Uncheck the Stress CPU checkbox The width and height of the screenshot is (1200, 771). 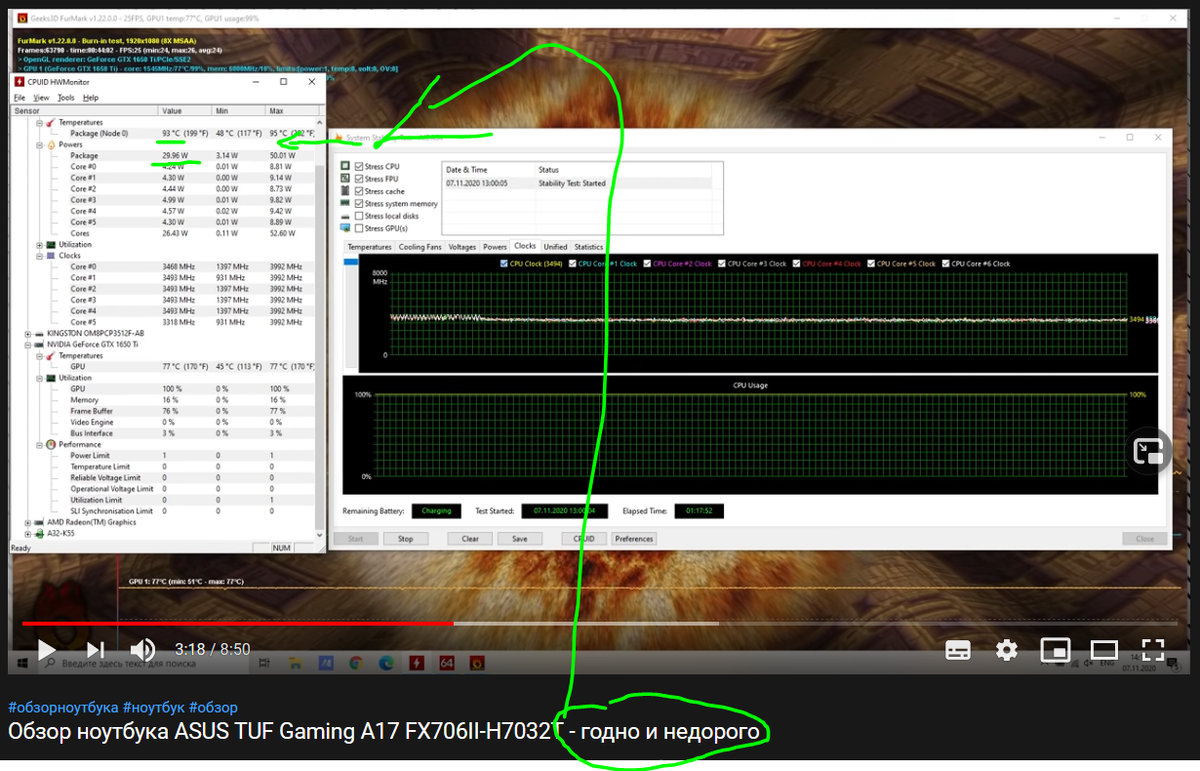359,166
